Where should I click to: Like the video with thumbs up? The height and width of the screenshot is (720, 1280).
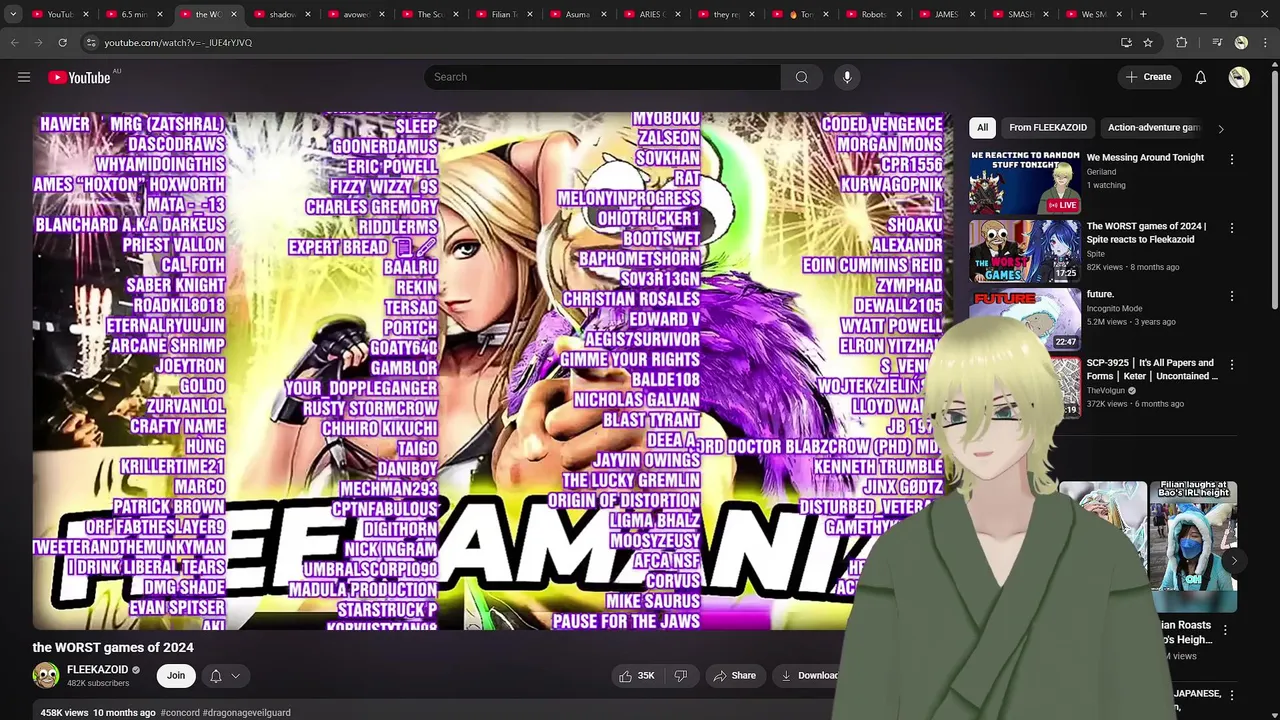click(x=636, y=676)
